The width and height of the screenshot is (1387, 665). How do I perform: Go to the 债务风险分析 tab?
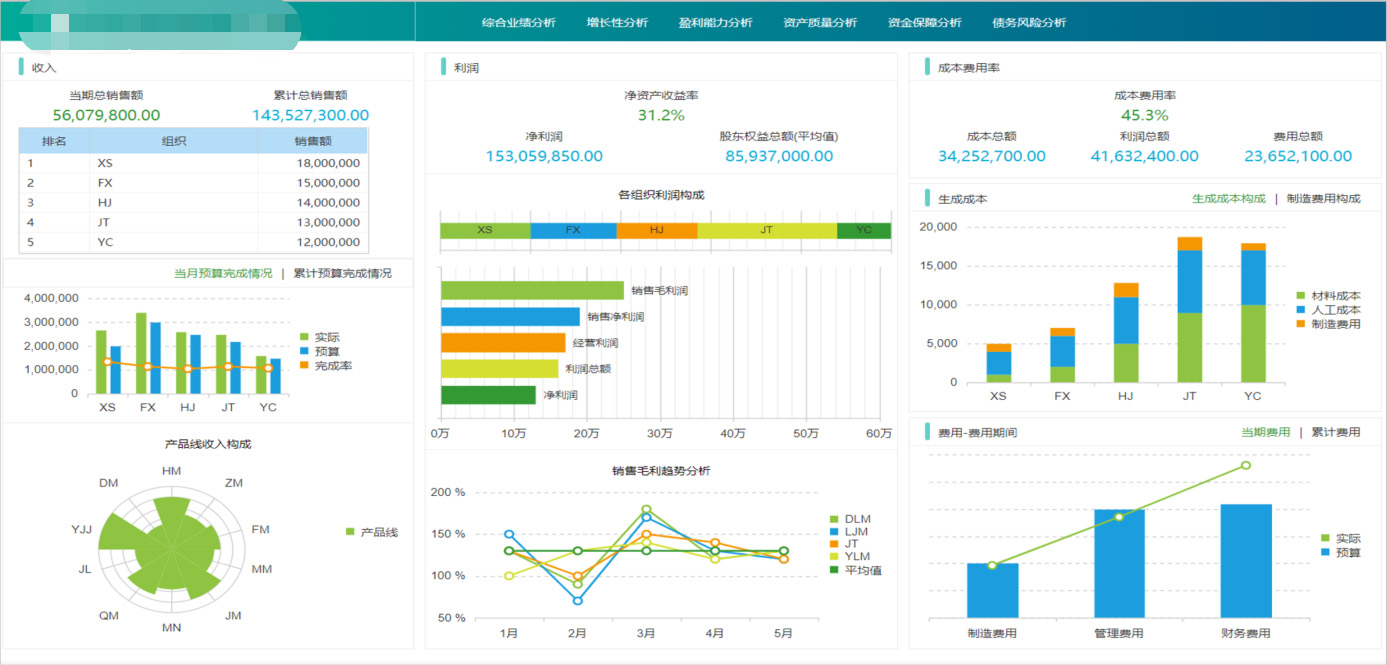[1029, 23]
